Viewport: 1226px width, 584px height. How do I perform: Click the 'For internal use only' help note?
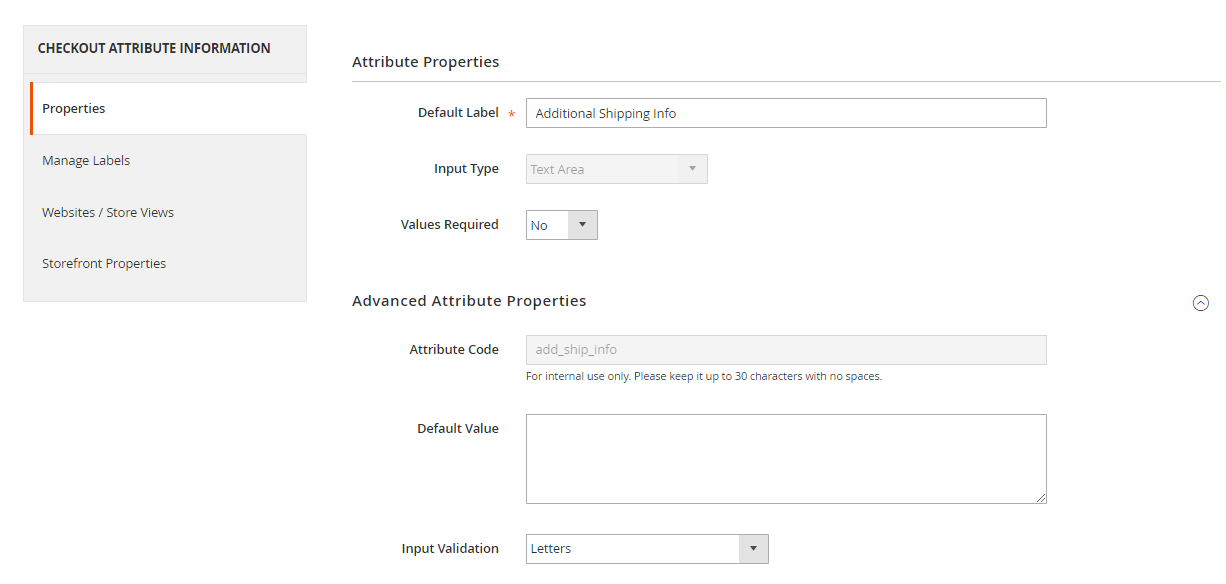(703, 377)
